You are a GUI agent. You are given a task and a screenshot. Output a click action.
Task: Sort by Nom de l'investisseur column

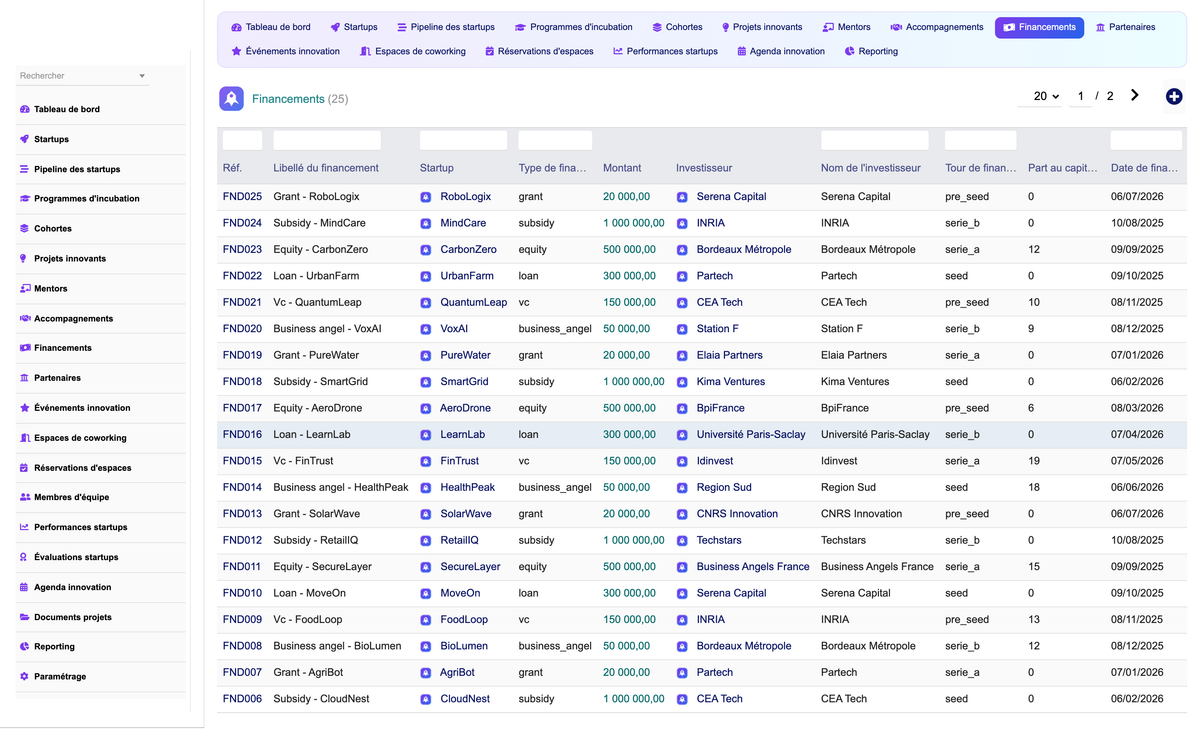click(870, 168)
